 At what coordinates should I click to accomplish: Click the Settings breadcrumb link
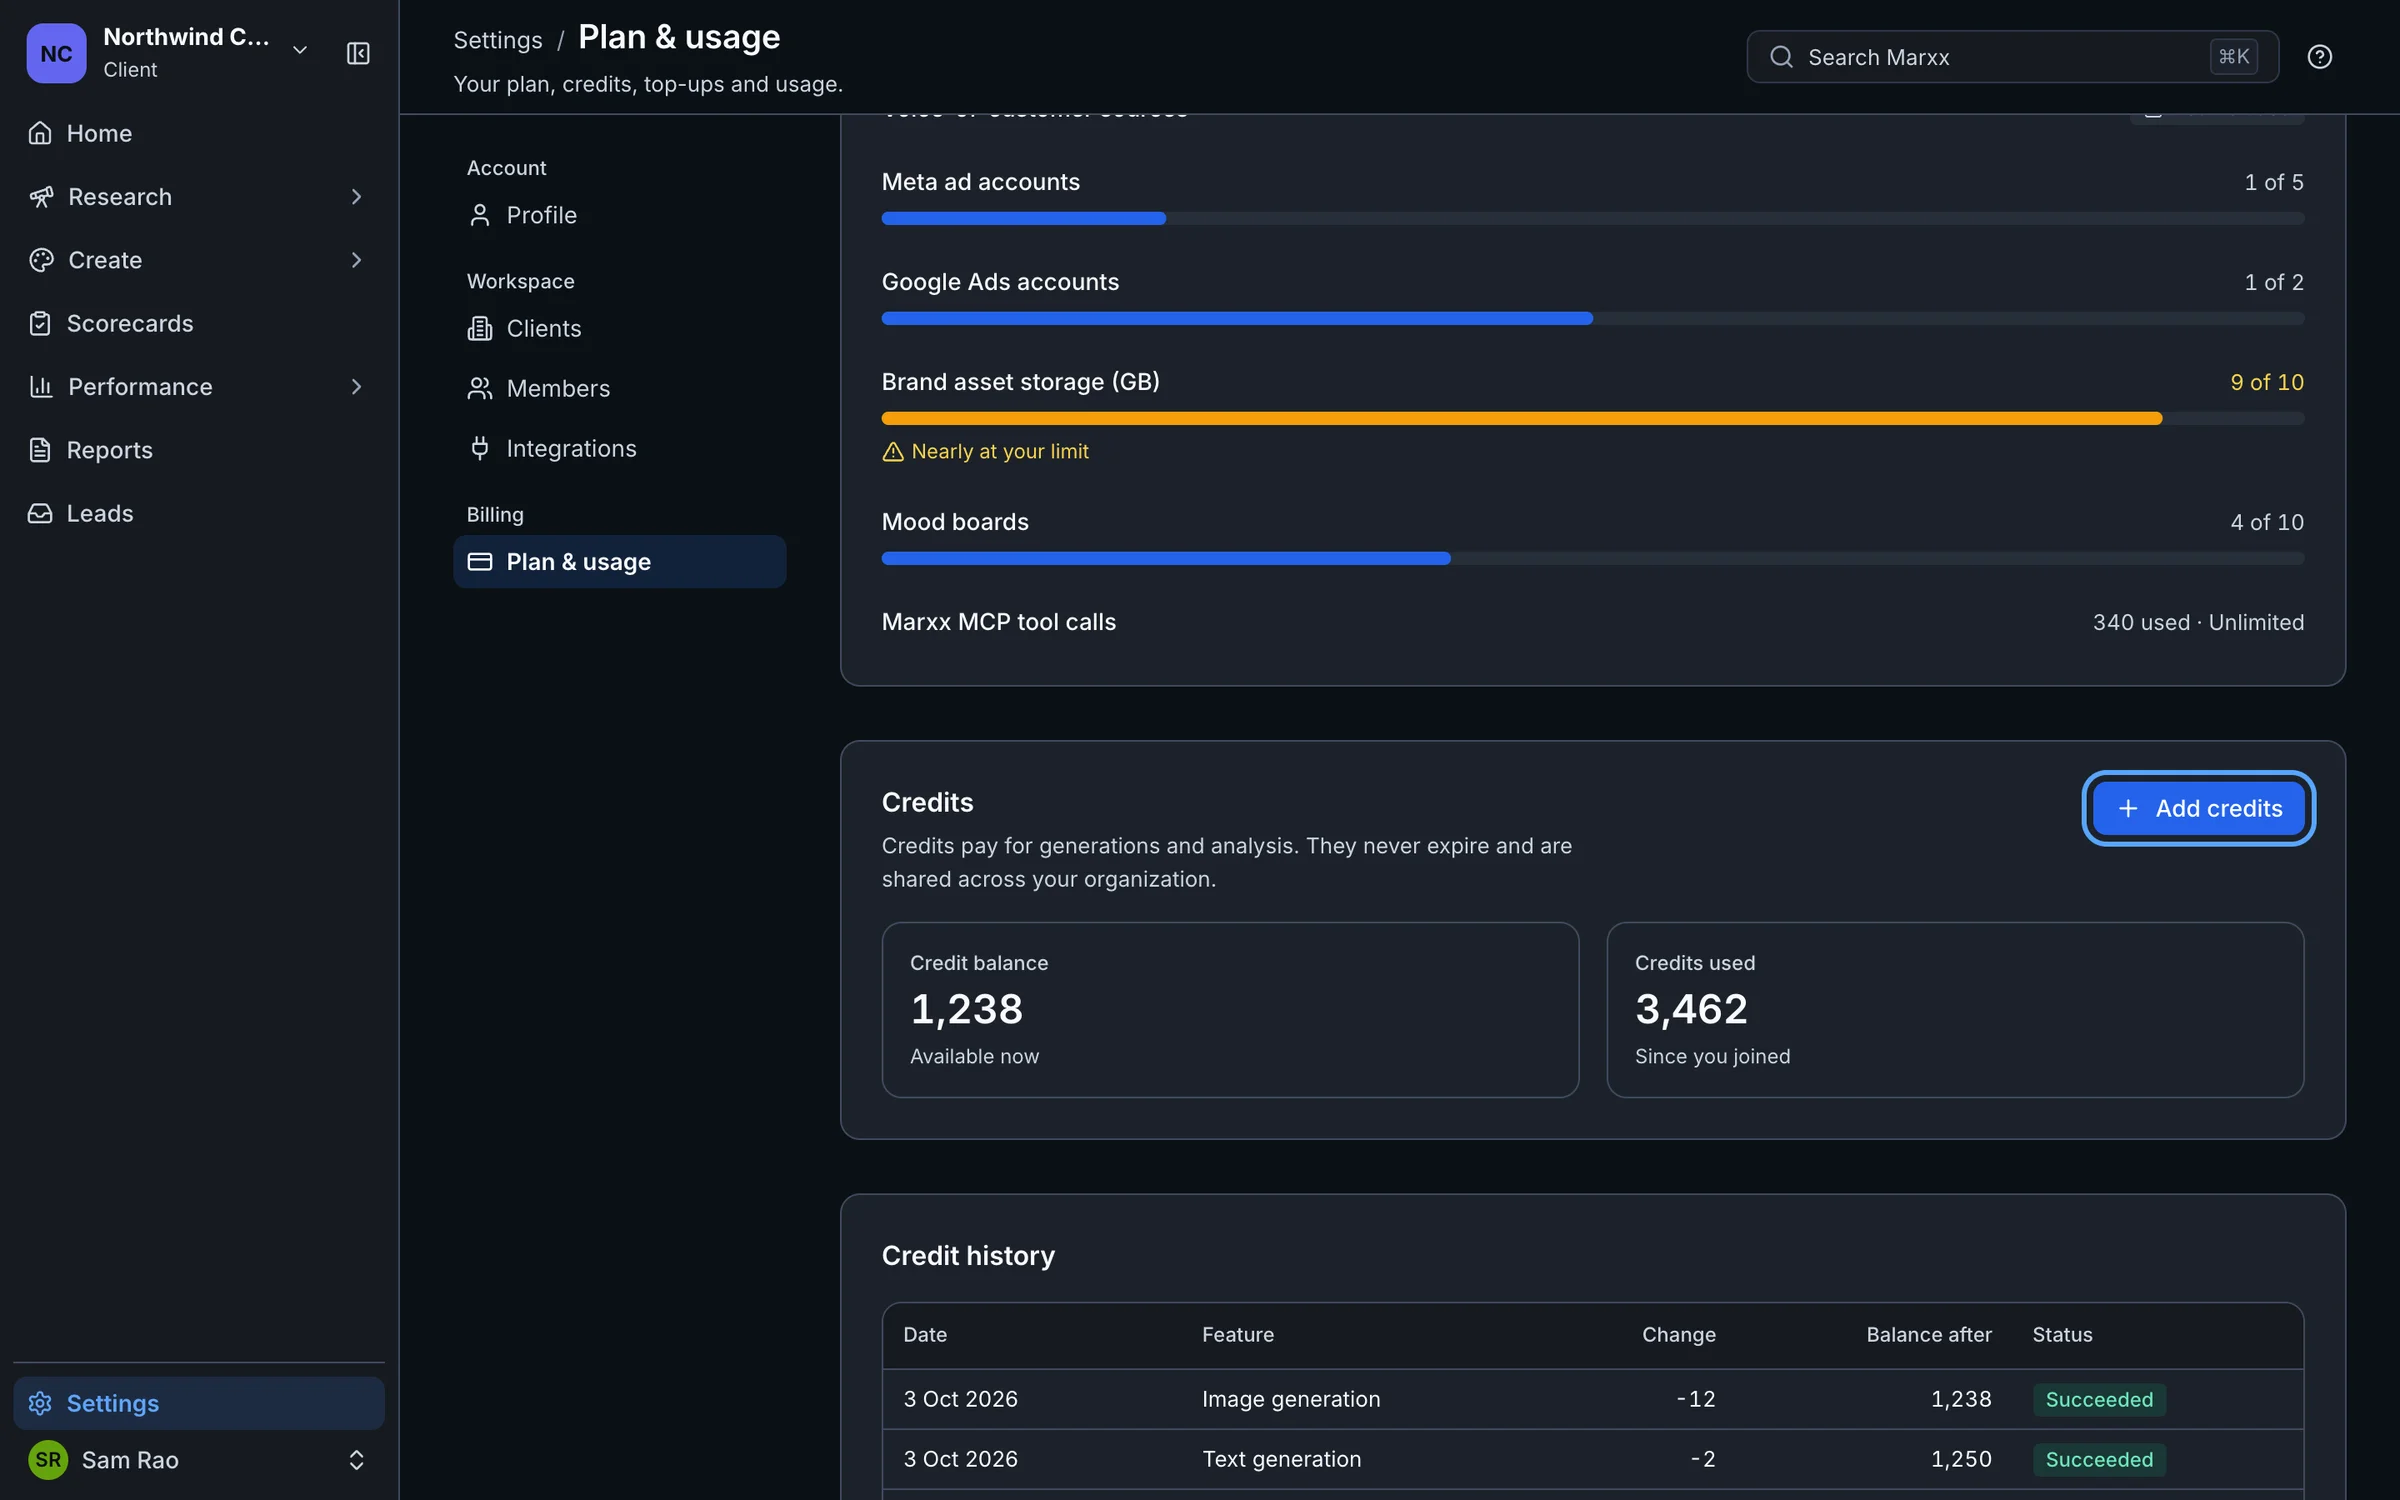pos(497,40)
